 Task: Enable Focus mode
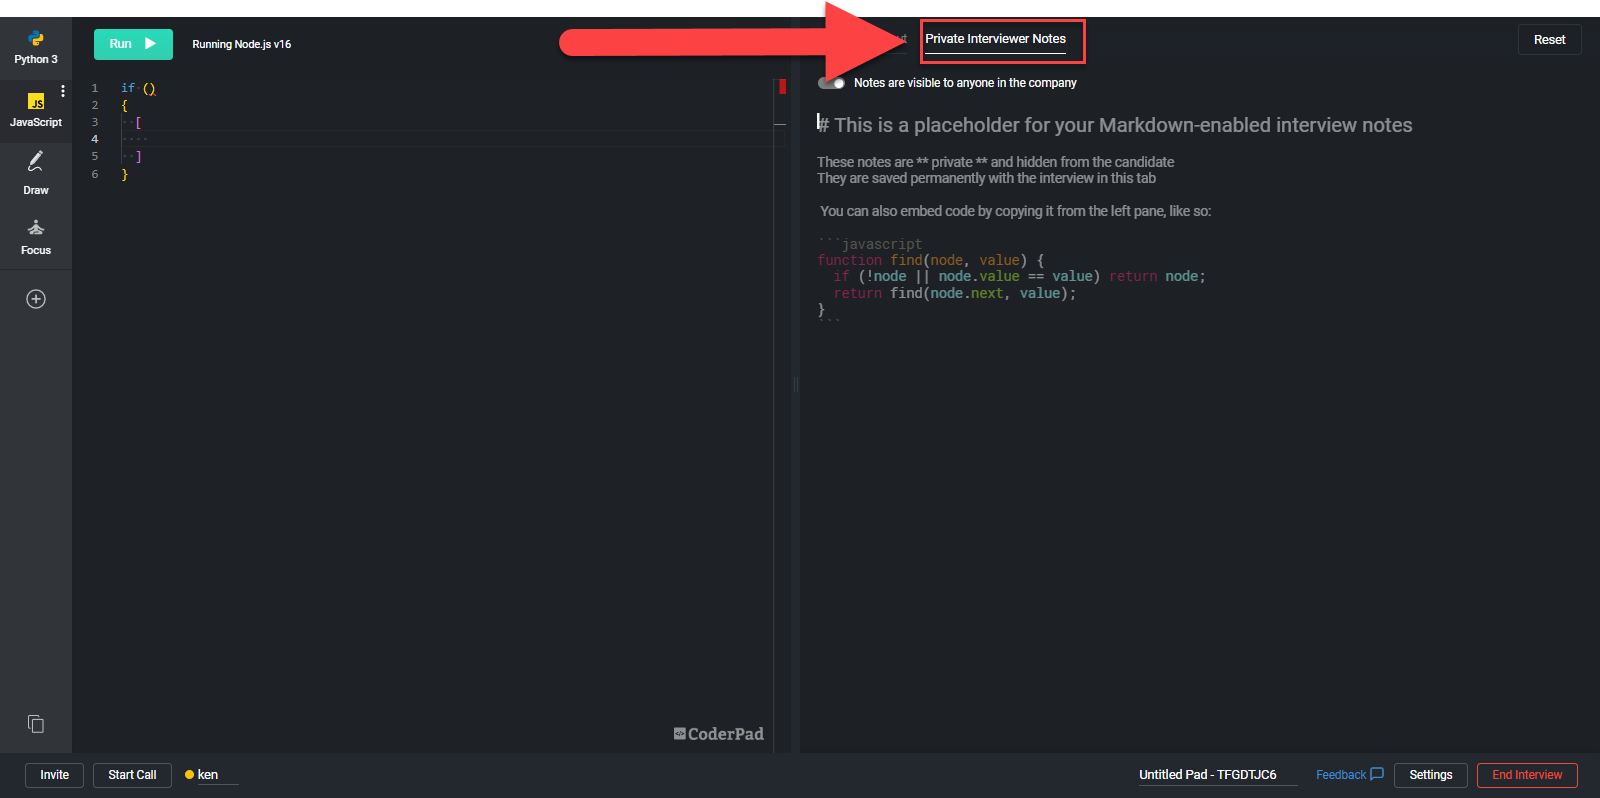coord(36,238)
